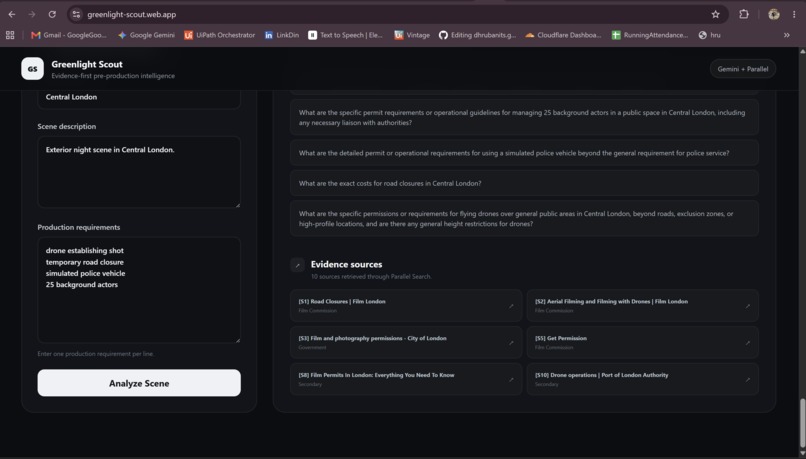This screenshot has width=806, height=459.
Task: Go back using browser back arrow
Action: click(12, 14)
